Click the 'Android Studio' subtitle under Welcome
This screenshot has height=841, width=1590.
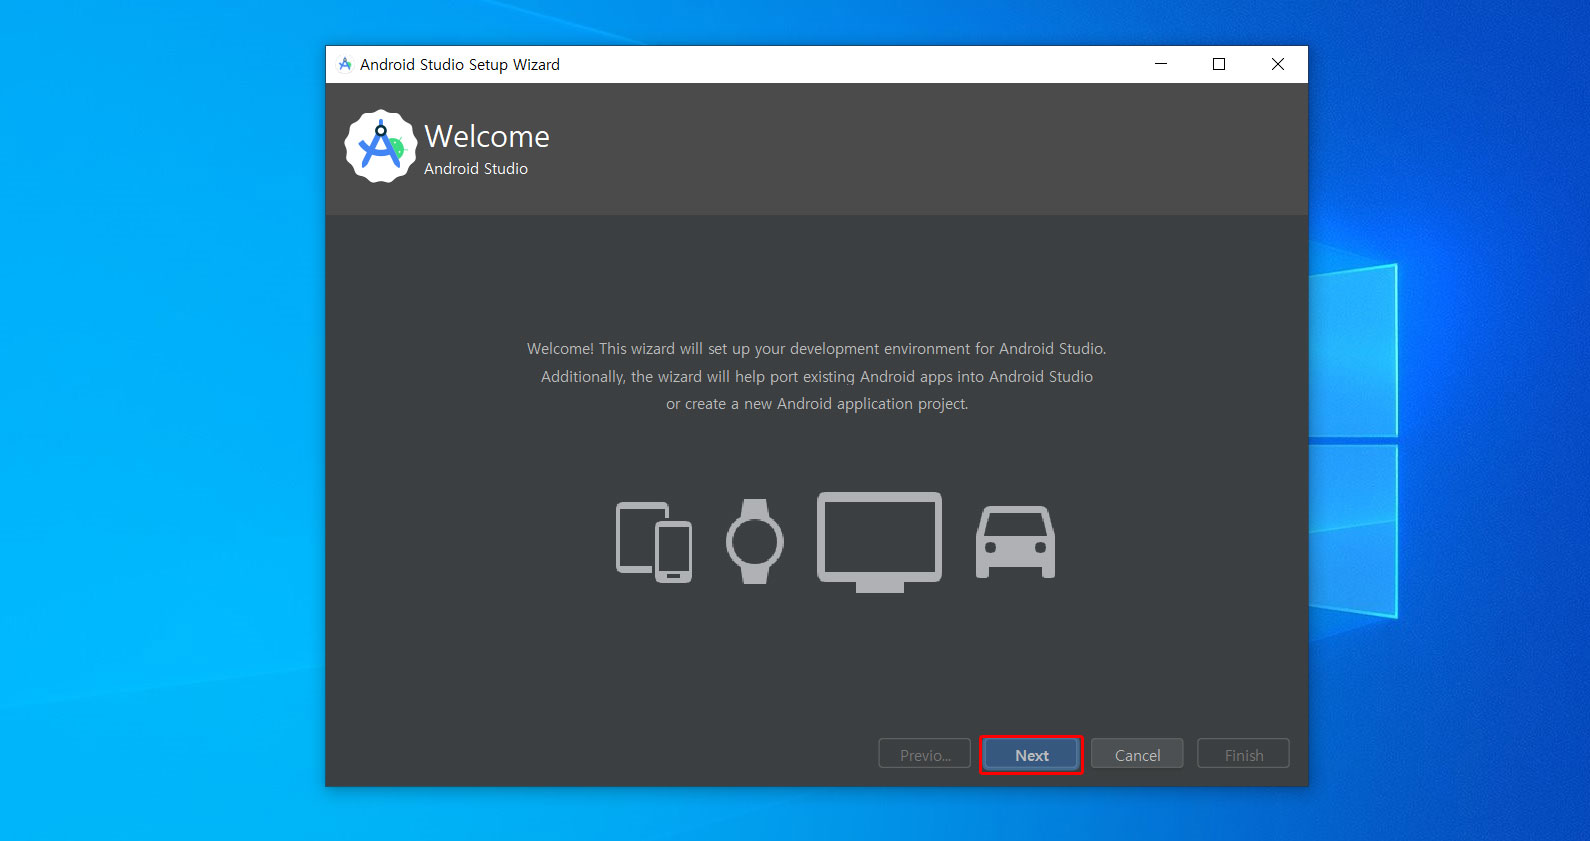click(476, 169)
